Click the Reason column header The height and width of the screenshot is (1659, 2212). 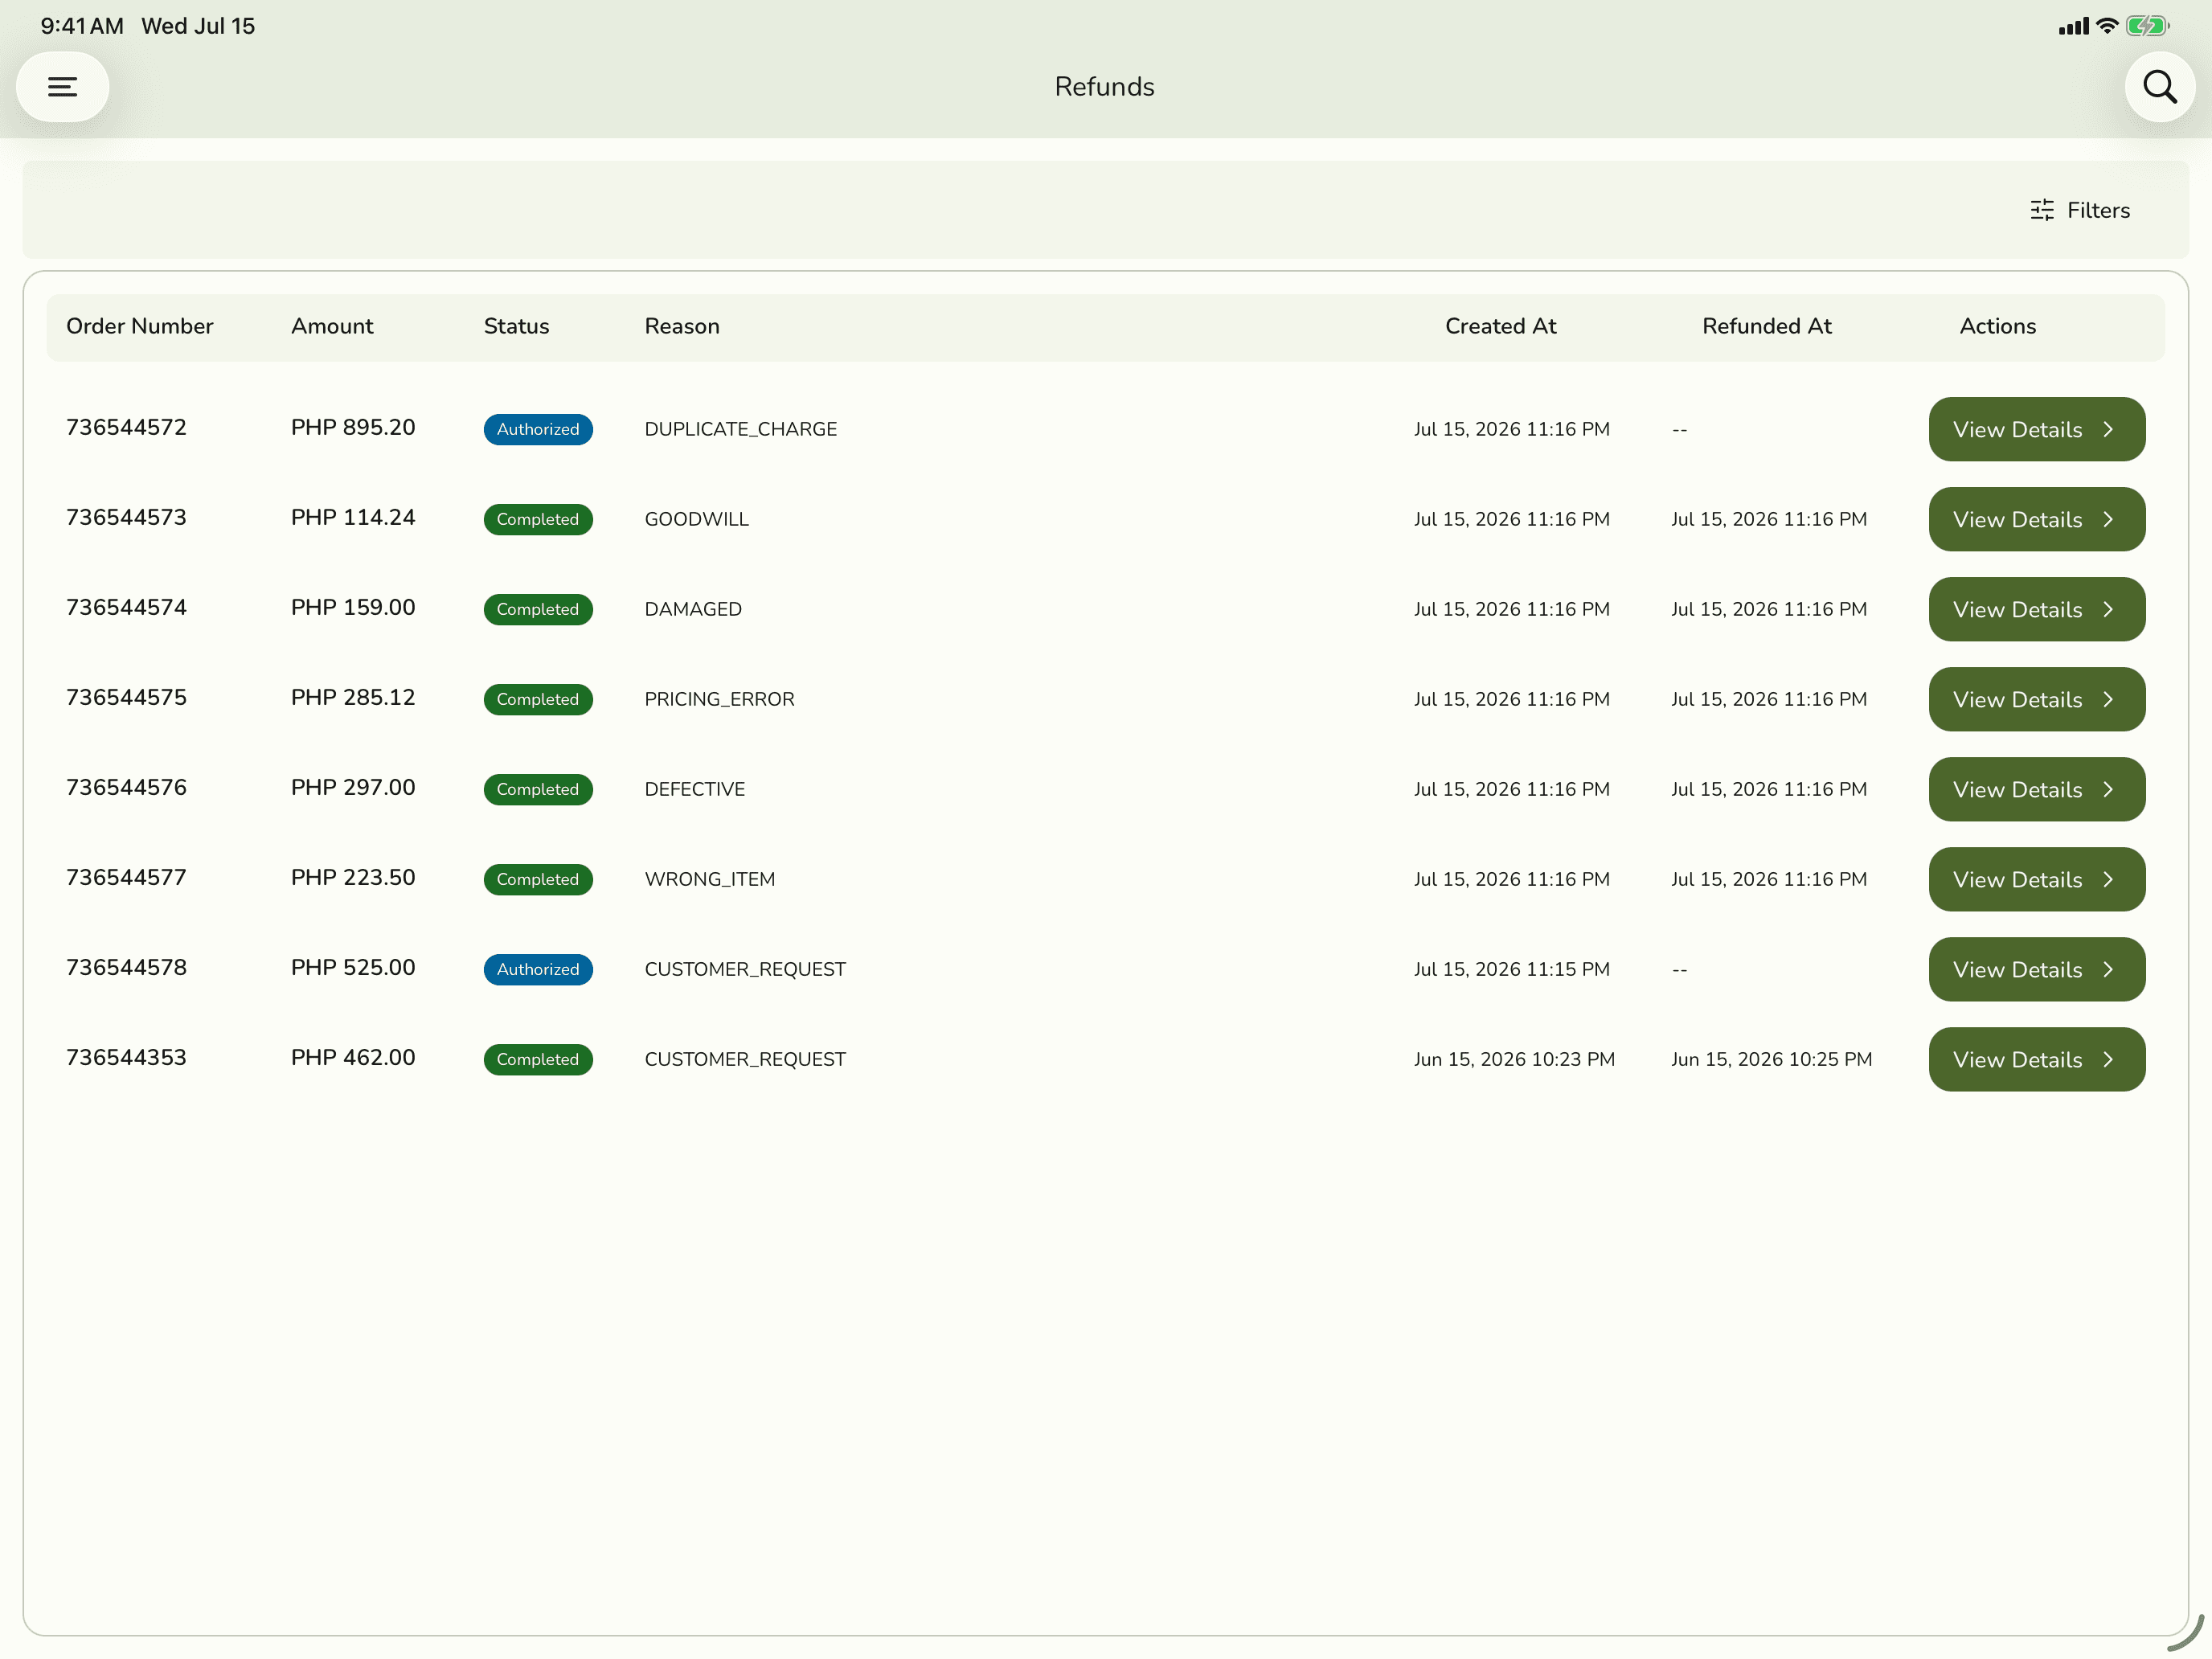tap(682, 326)
